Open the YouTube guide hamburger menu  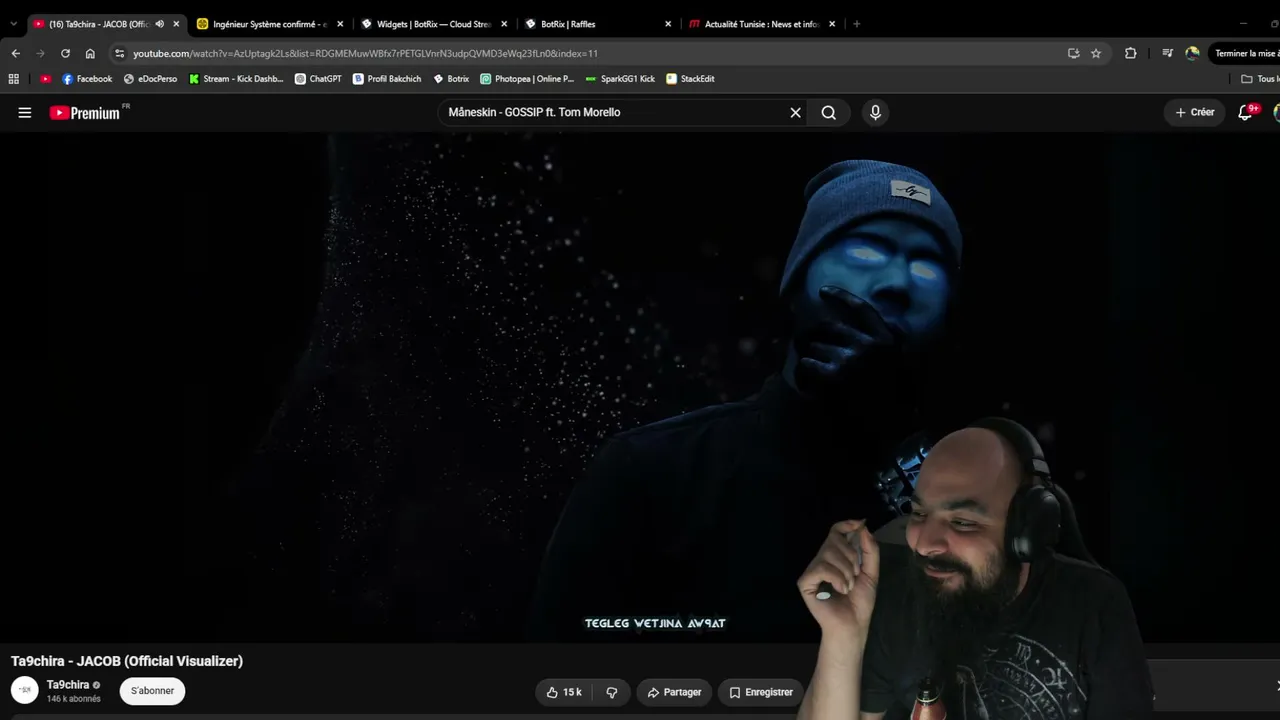pos(25,113)
